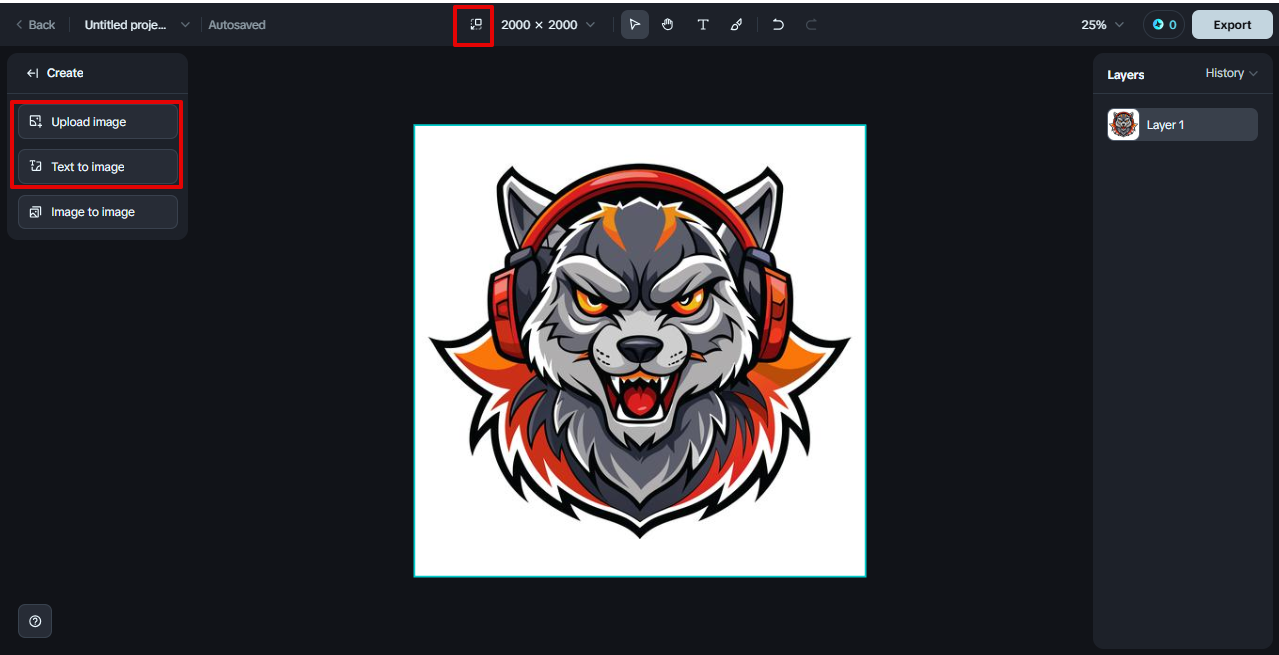Select the pointer Select tool
The width and height of the screenshot is (1279, 655).
pos(635,25)
